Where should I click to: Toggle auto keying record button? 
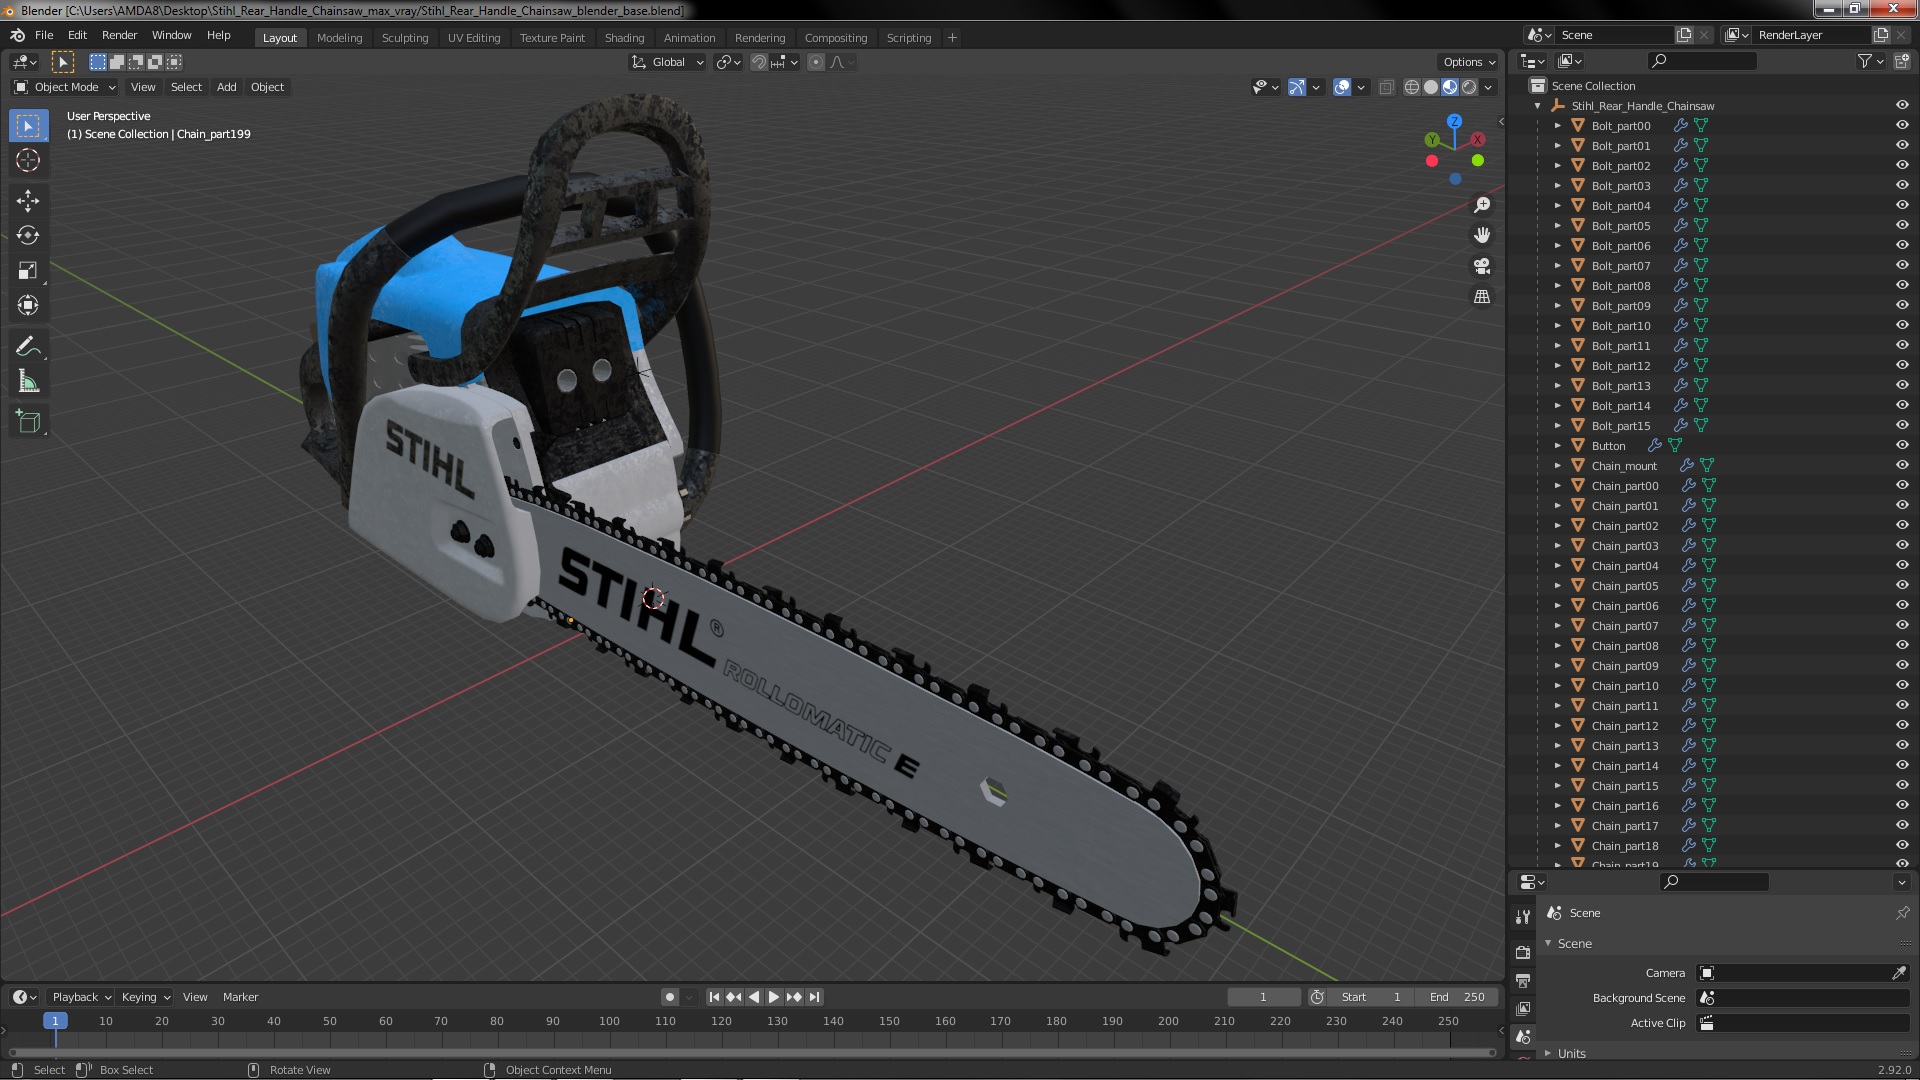pos(670,997)
